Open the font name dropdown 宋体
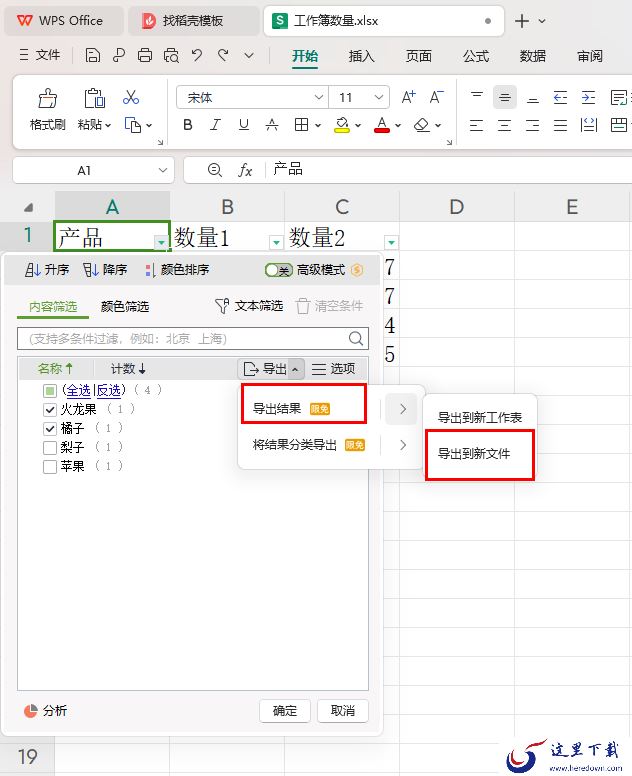 (x=319, y=97)
